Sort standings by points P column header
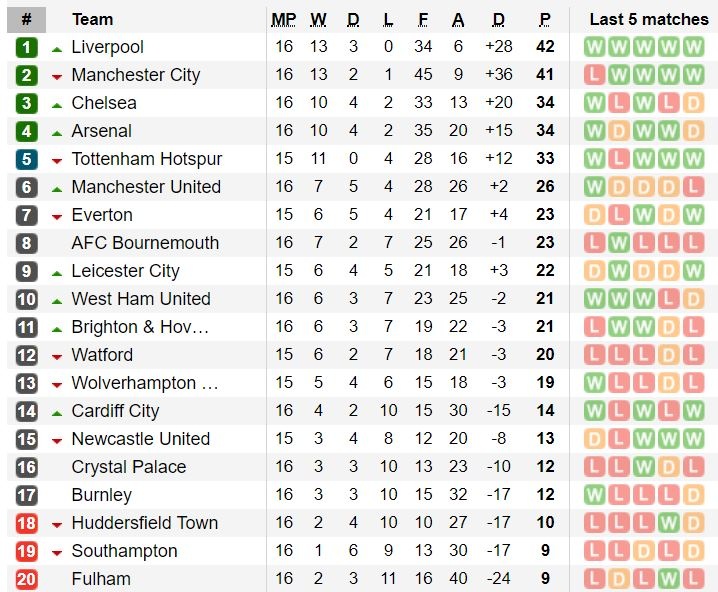Screen dimensions: 718x592 point(545,19)
